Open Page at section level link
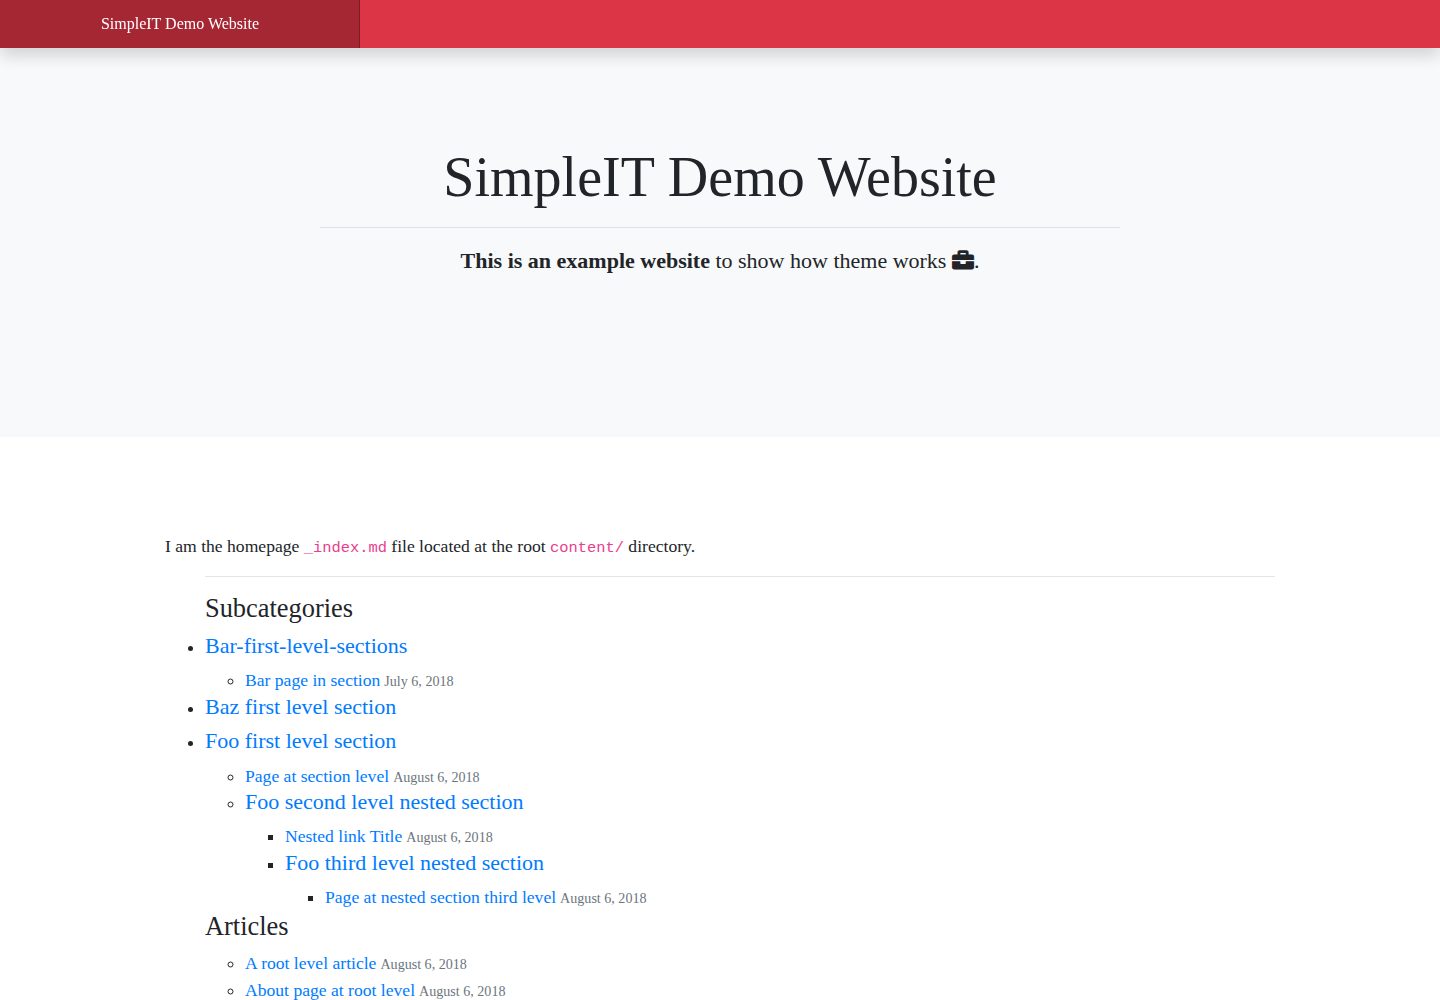Image resolution: width=1440 pixels, height=1000 pixels. coord(317,776)
